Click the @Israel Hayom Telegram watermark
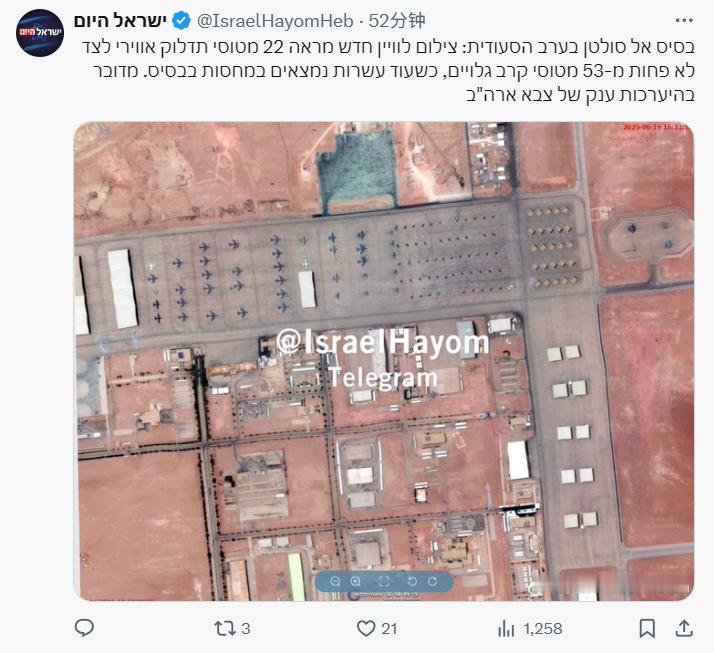Viewport: 714px width, 653px height. [382, 359]
